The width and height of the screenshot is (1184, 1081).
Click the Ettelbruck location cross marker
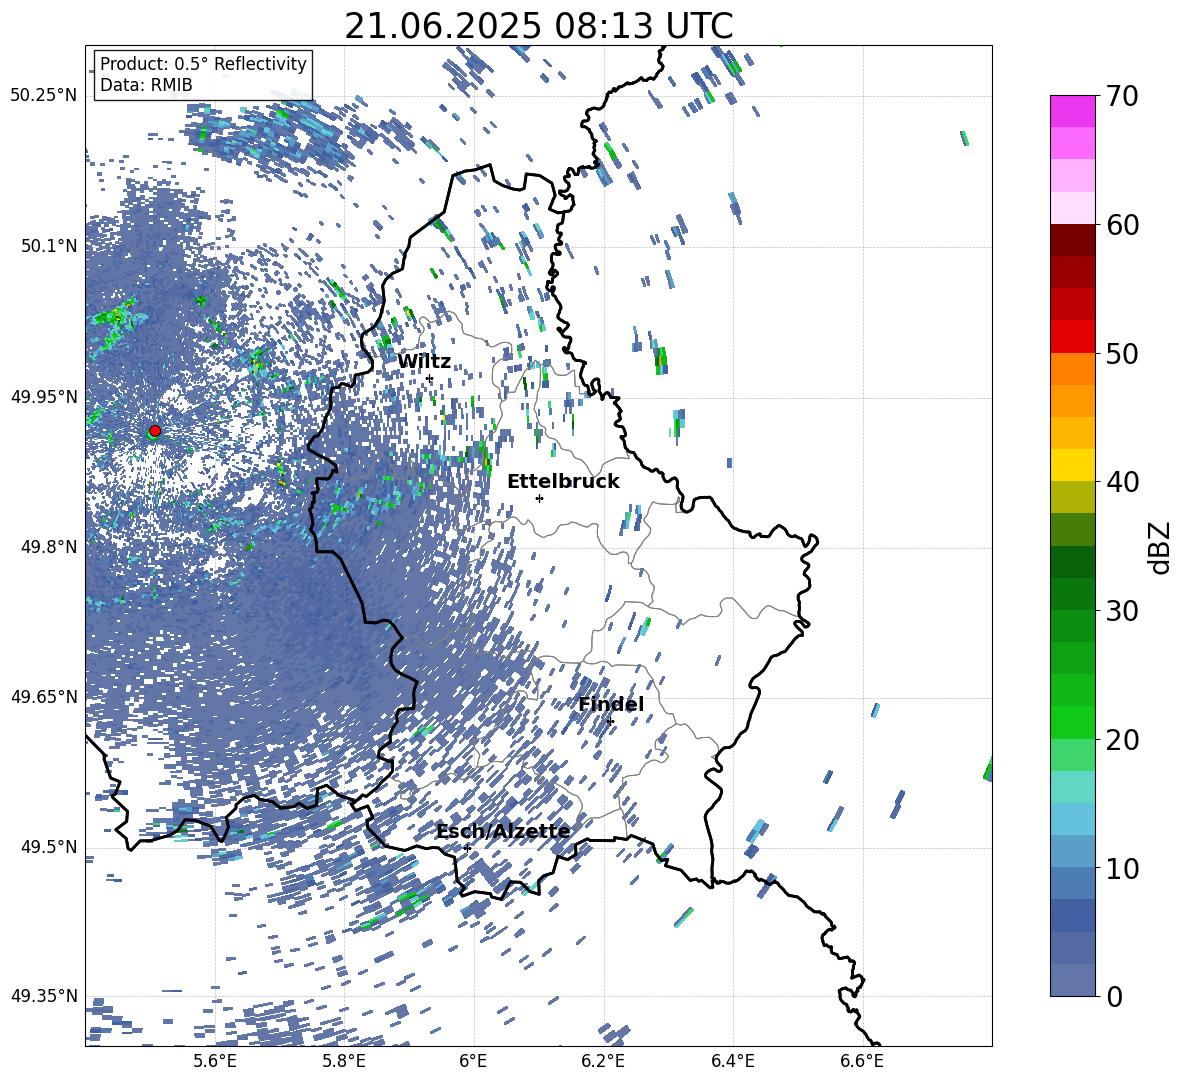[539, 498]
